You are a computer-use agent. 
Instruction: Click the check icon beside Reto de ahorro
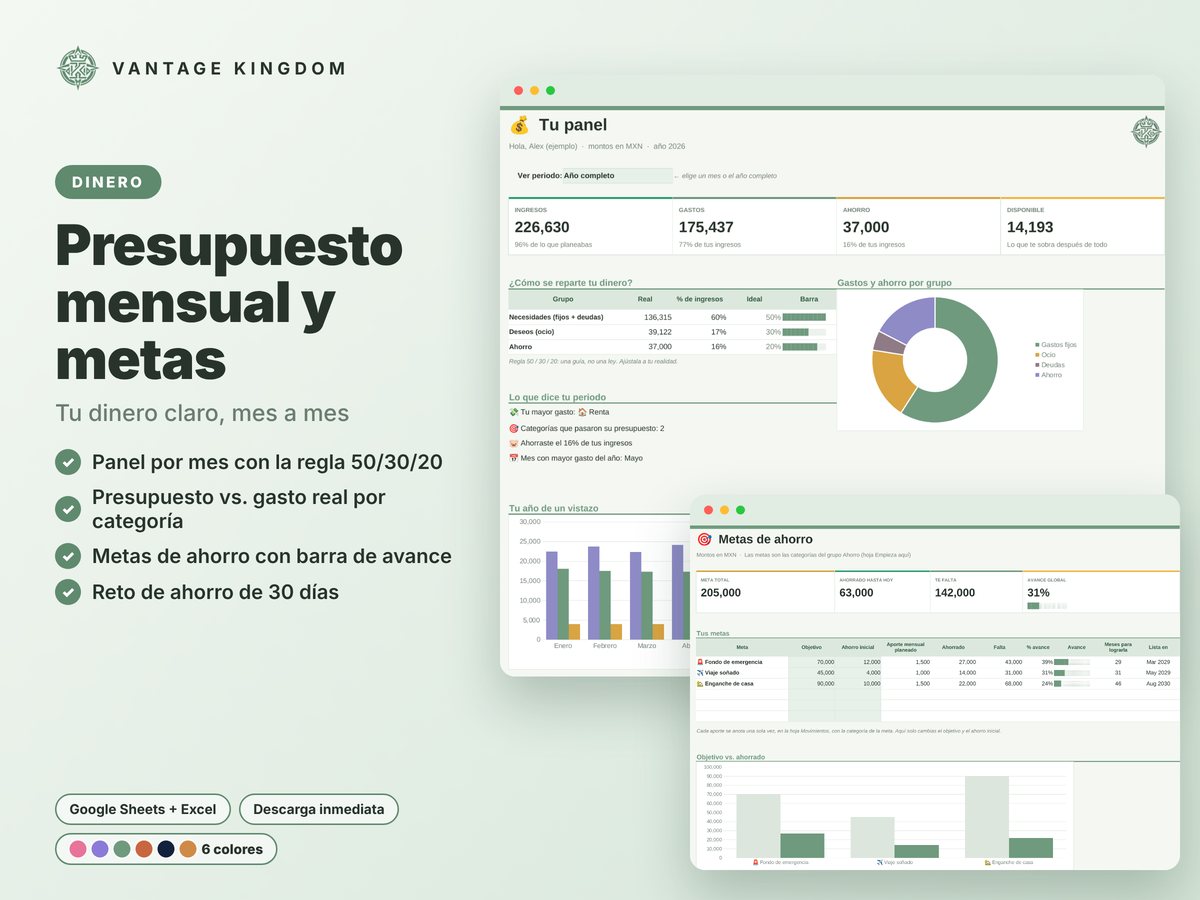[68, 592]
